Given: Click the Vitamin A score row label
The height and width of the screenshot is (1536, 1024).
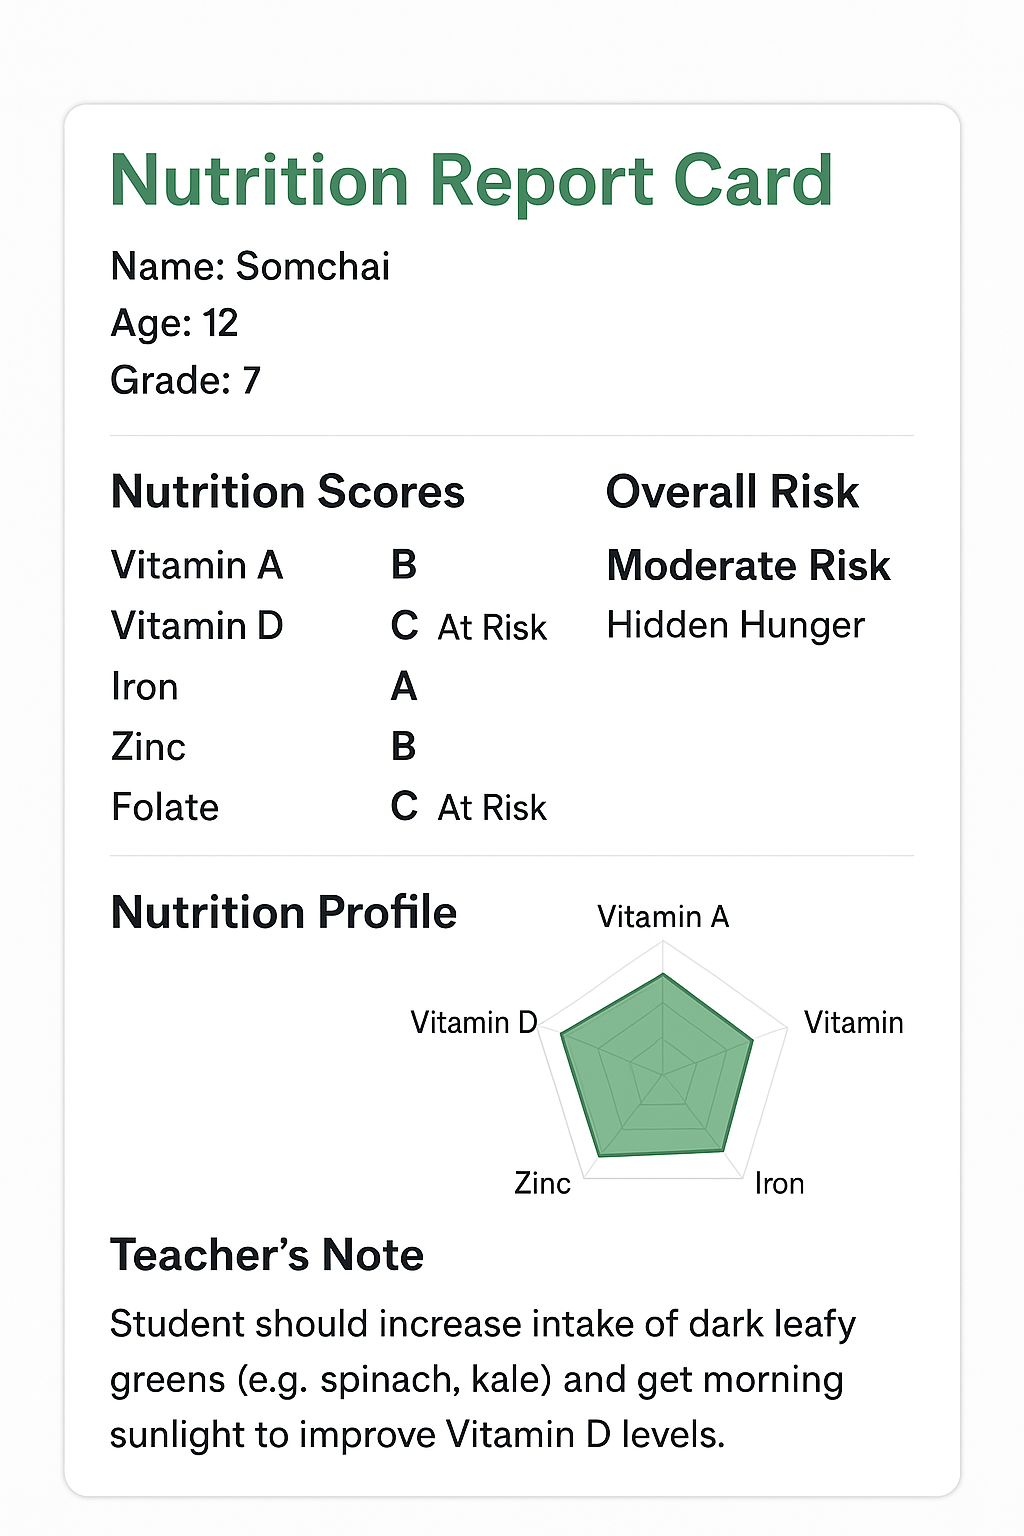Looking at the screenshot, I should pos(197,565).
